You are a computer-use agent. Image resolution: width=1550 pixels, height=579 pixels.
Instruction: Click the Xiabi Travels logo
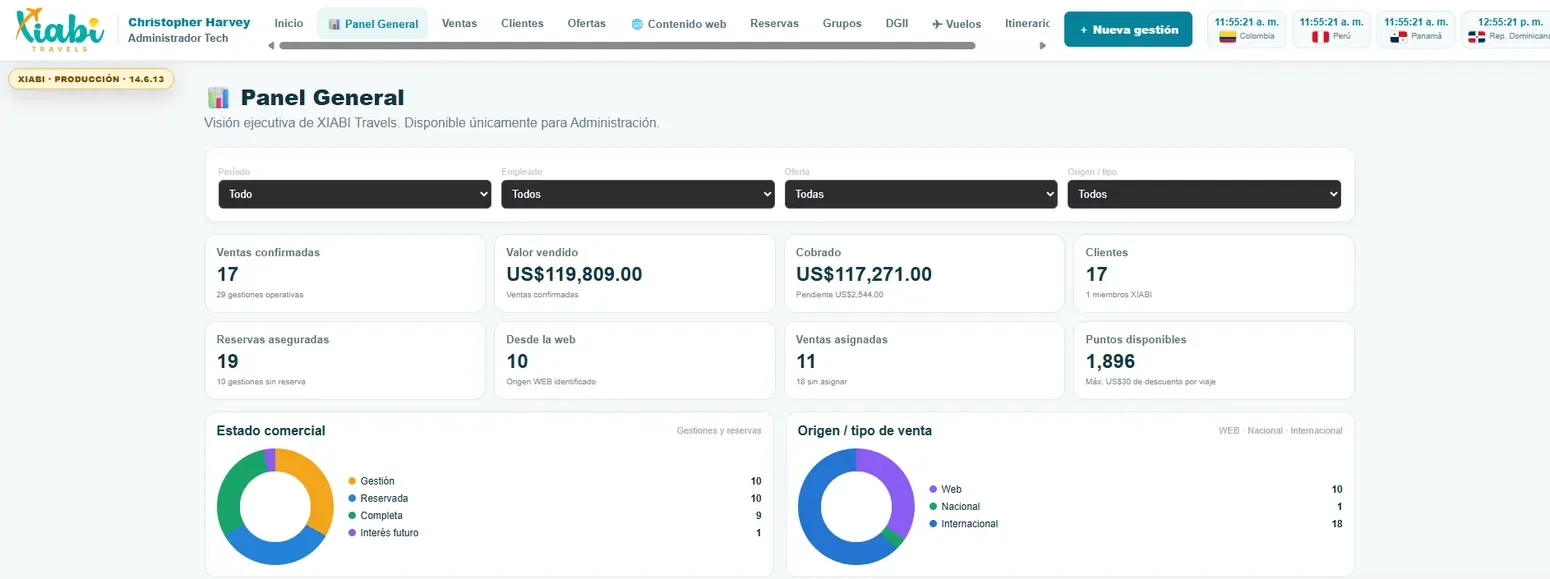click(x=59, y=30)
